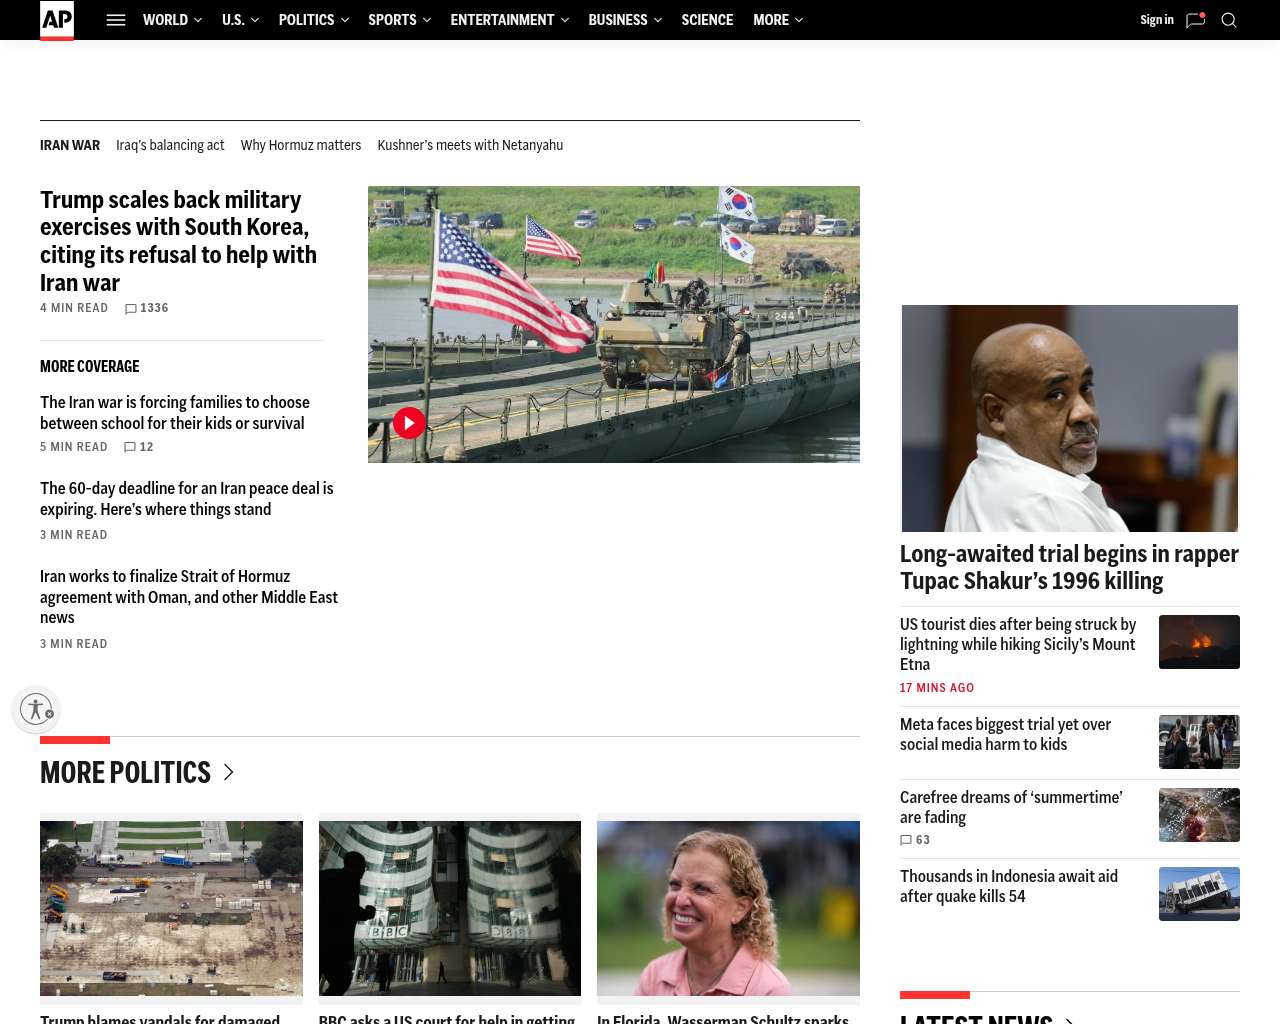Read the Indonesia quake aid story
This screenshot has height=1024, width=1280.
(x=1009, y=886)
